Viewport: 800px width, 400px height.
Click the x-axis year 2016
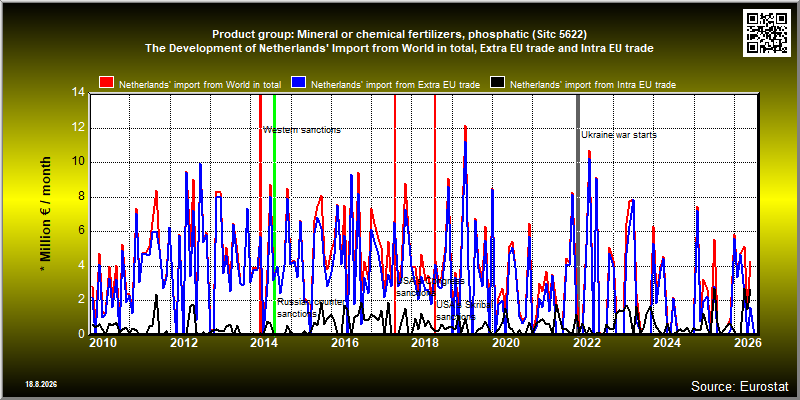coord(344,343)
